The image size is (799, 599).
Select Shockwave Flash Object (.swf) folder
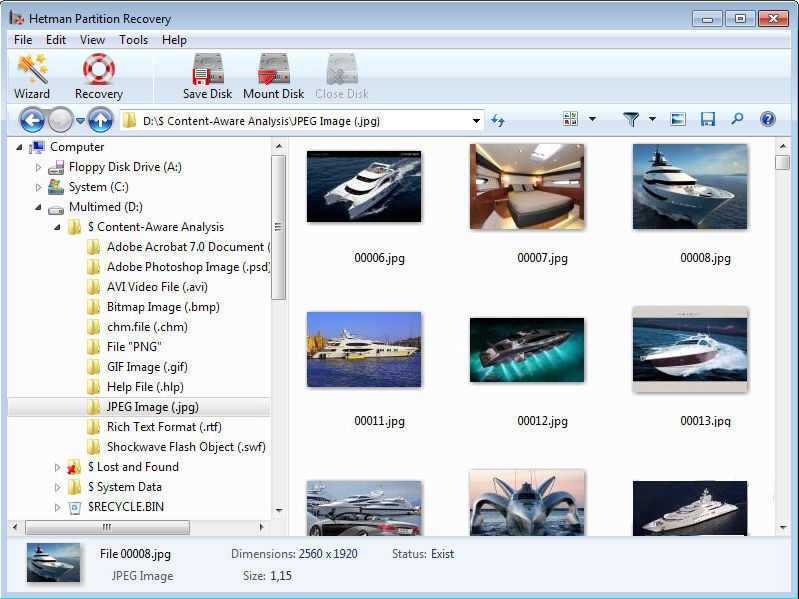click(176, 447)
